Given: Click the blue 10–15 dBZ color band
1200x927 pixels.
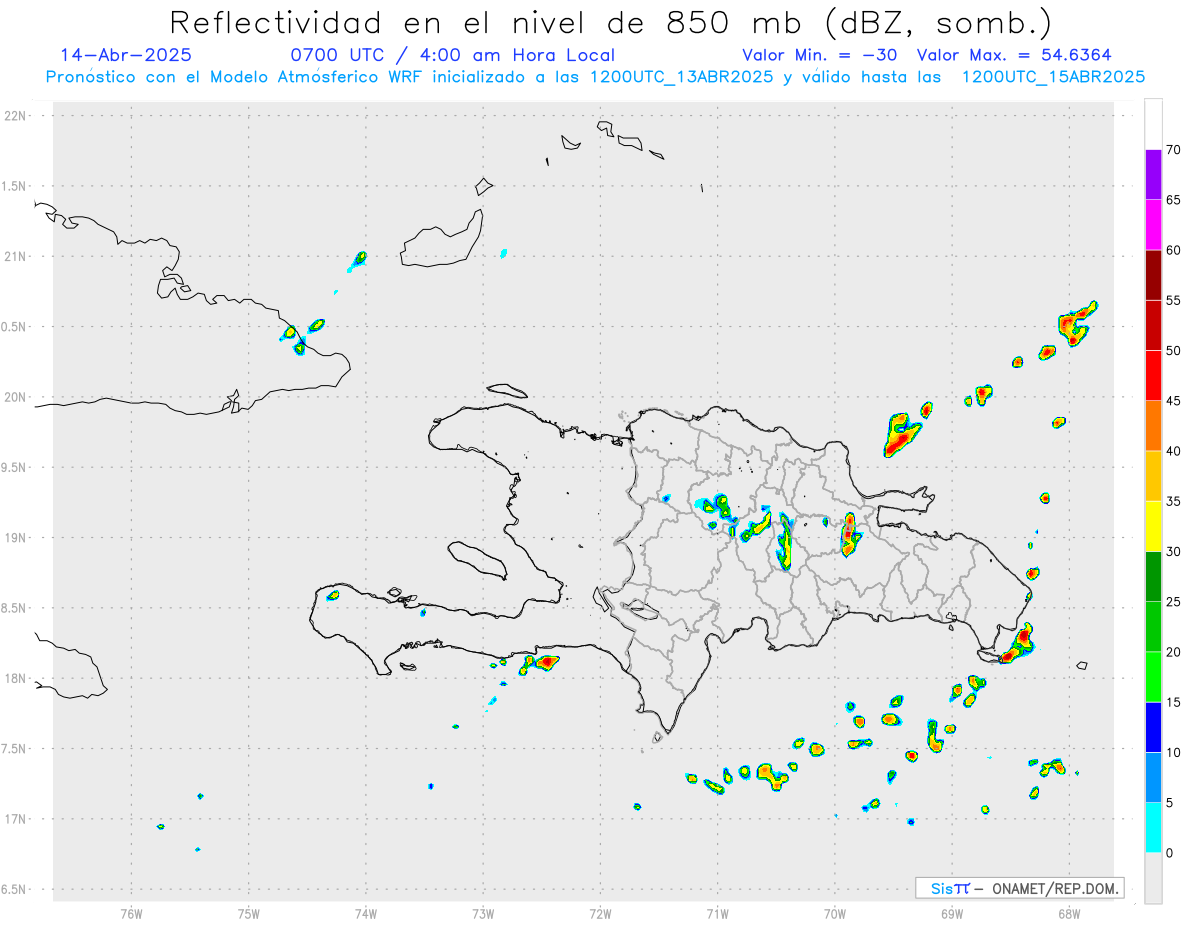Looking at the screenshot, I should 1153,727.
